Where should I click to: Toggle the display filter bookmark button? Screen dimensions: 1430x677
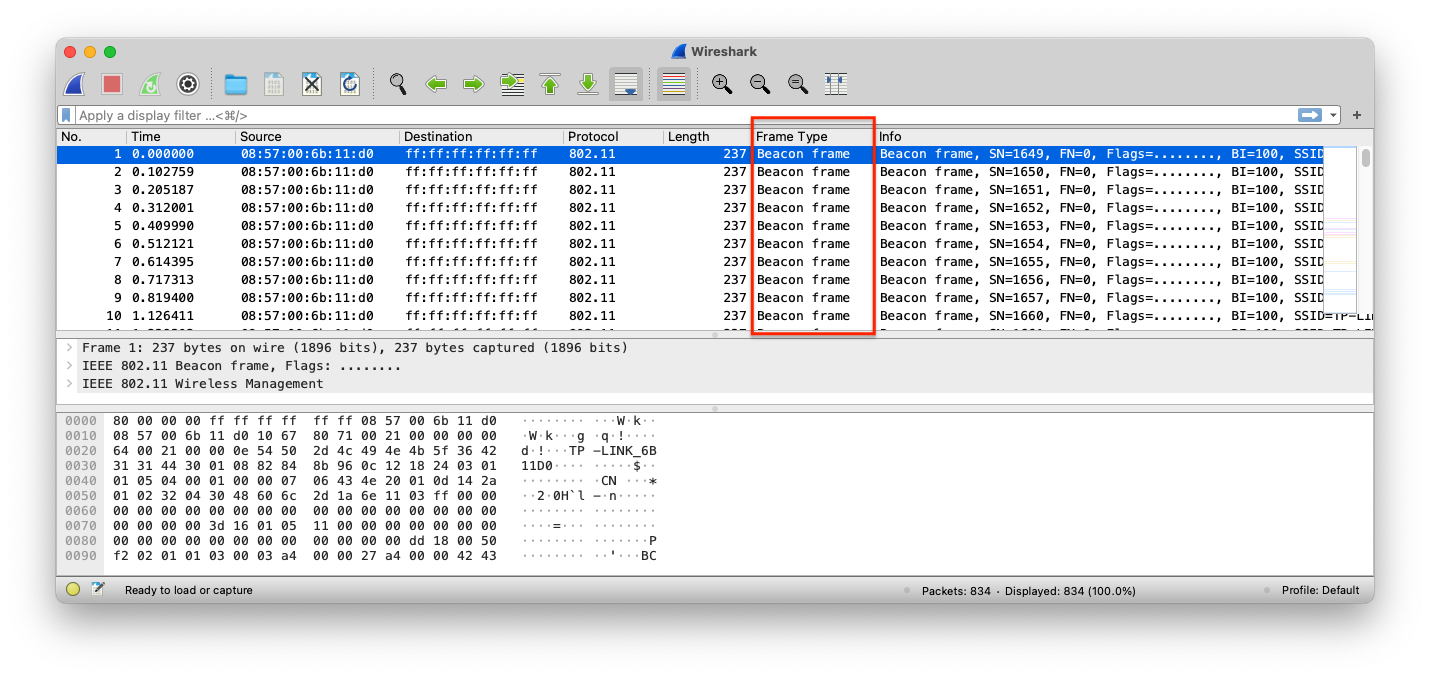(x=67, y=116)
